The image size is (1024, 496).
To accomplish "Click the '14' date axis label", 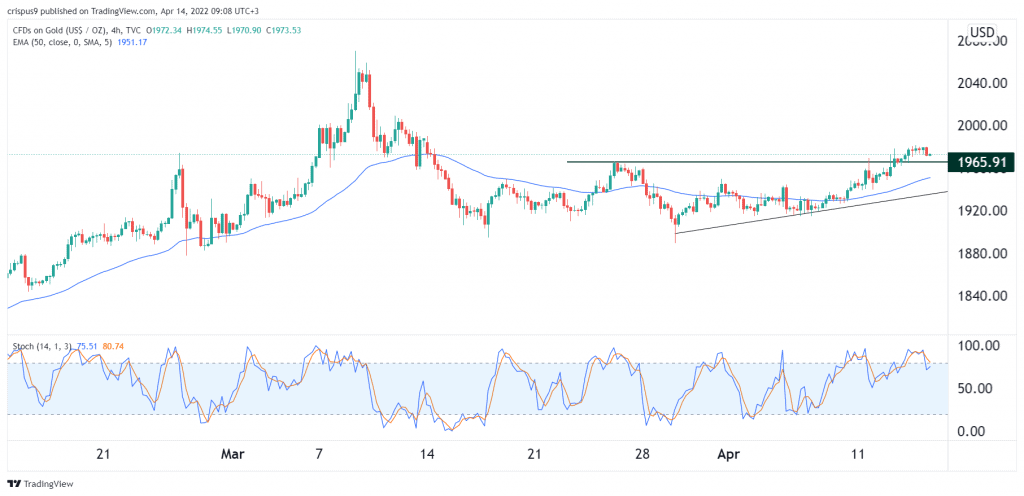I will (427, 454).
